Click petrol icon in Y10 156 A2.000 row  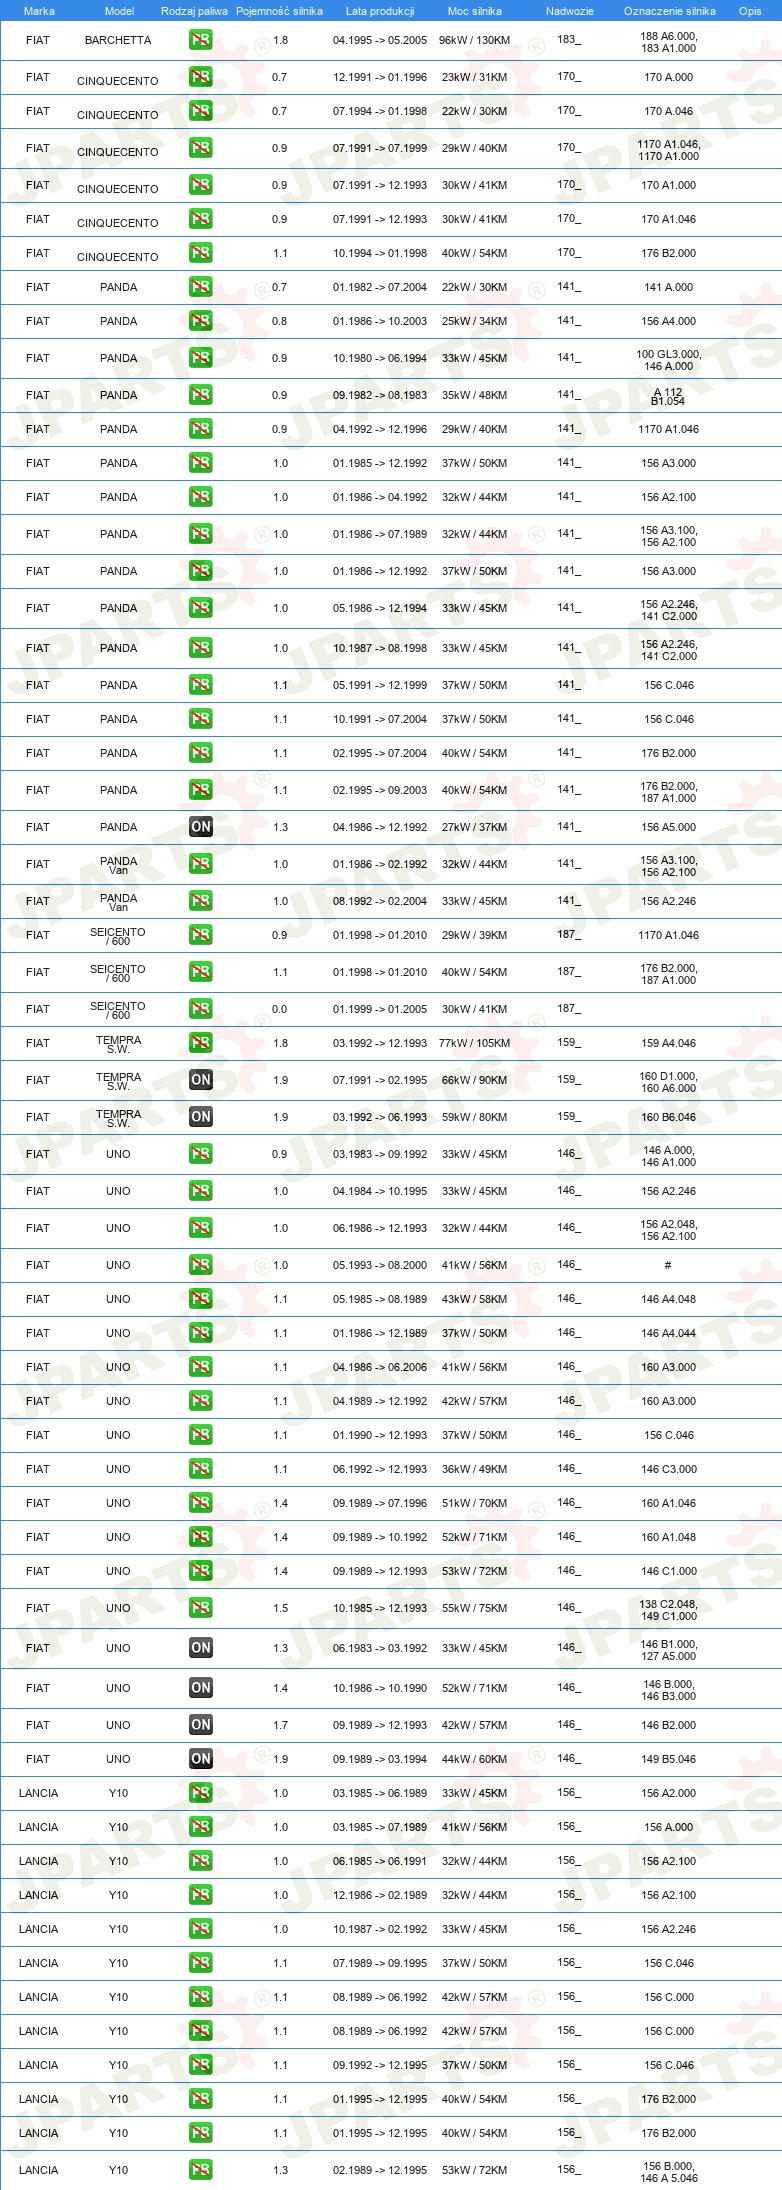200,1793
